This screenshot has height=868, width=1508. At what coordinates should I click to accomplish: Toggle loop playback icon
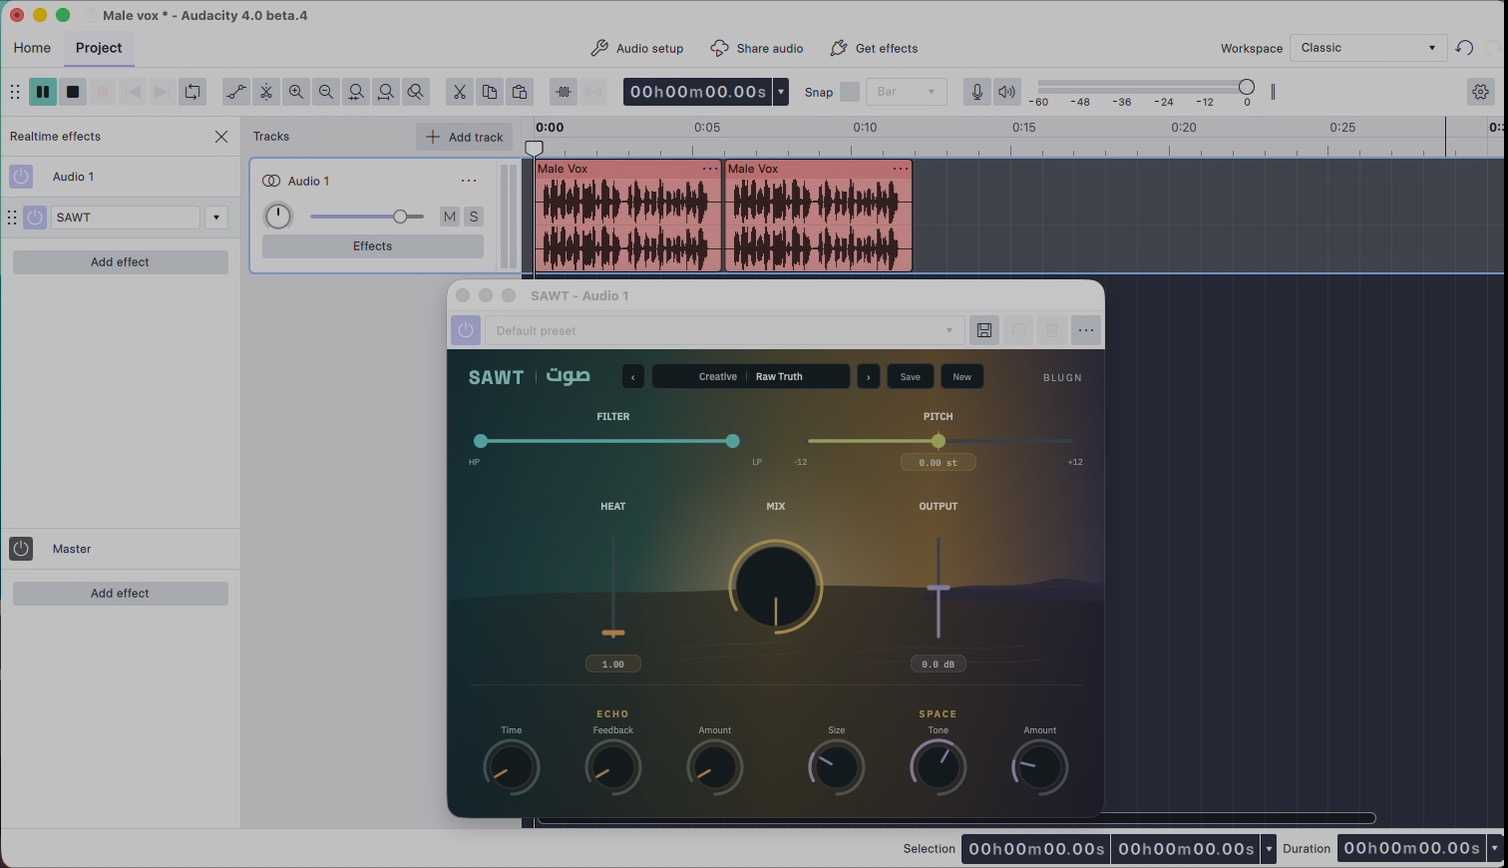[x=191, y=92]
